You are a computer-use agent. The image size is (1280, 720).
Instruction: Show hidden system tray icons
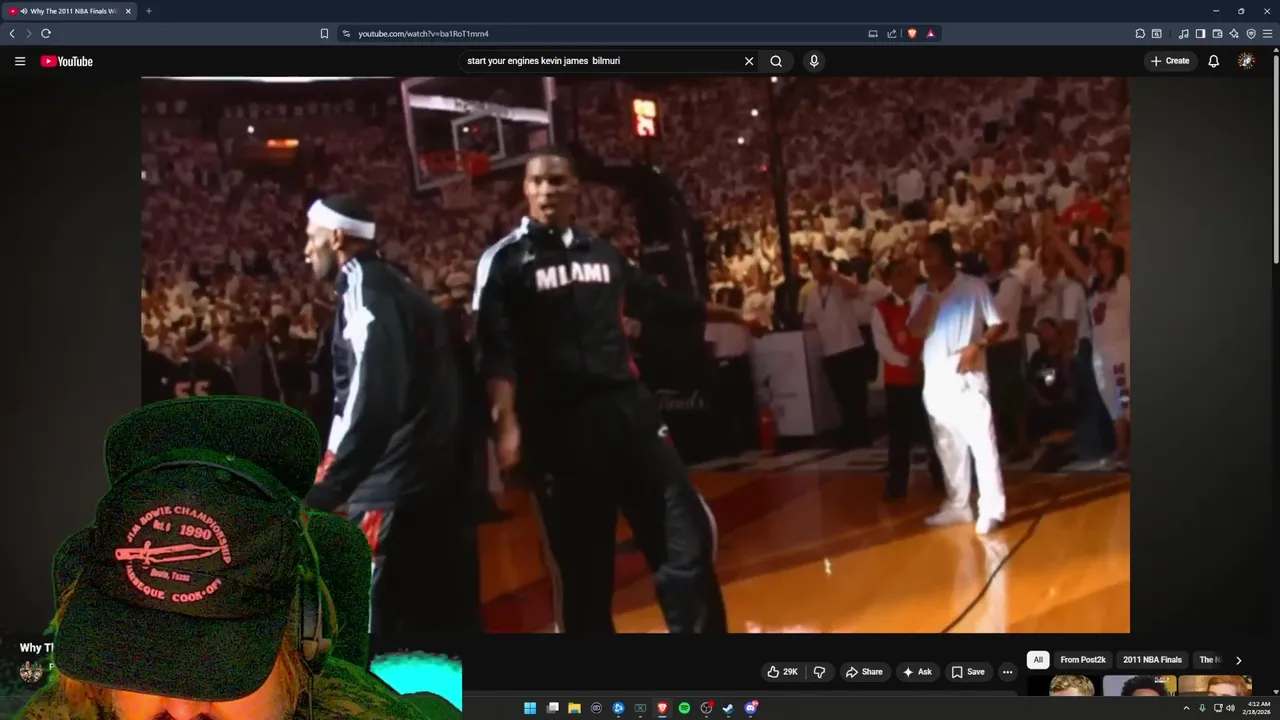1187,708
